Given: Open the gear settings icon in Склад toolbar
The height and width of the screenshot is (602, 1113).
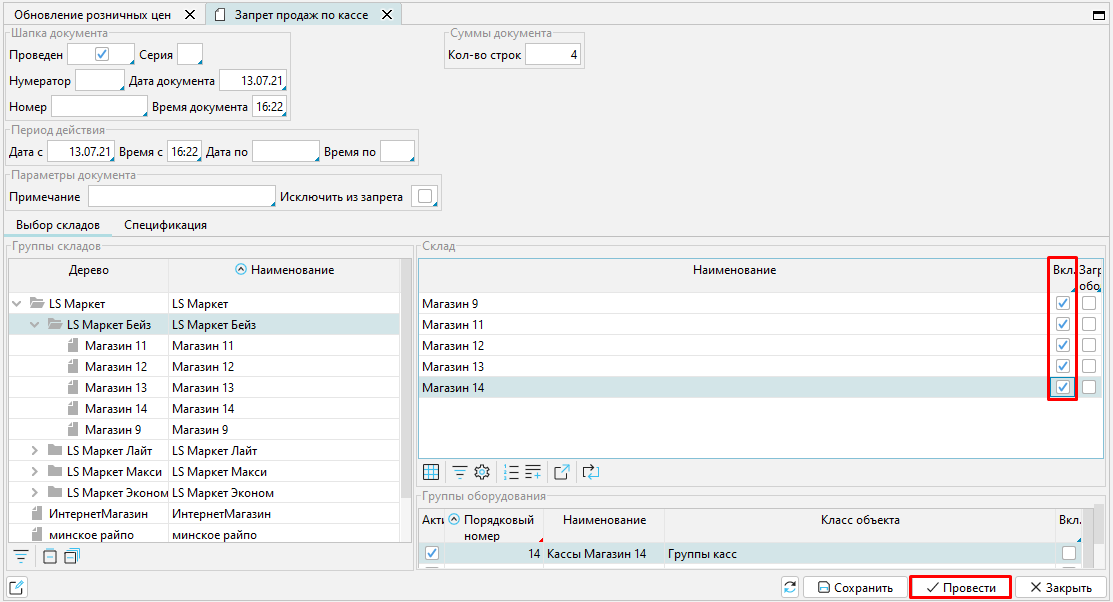Looking at the screenshot, I should pos(481,472).
